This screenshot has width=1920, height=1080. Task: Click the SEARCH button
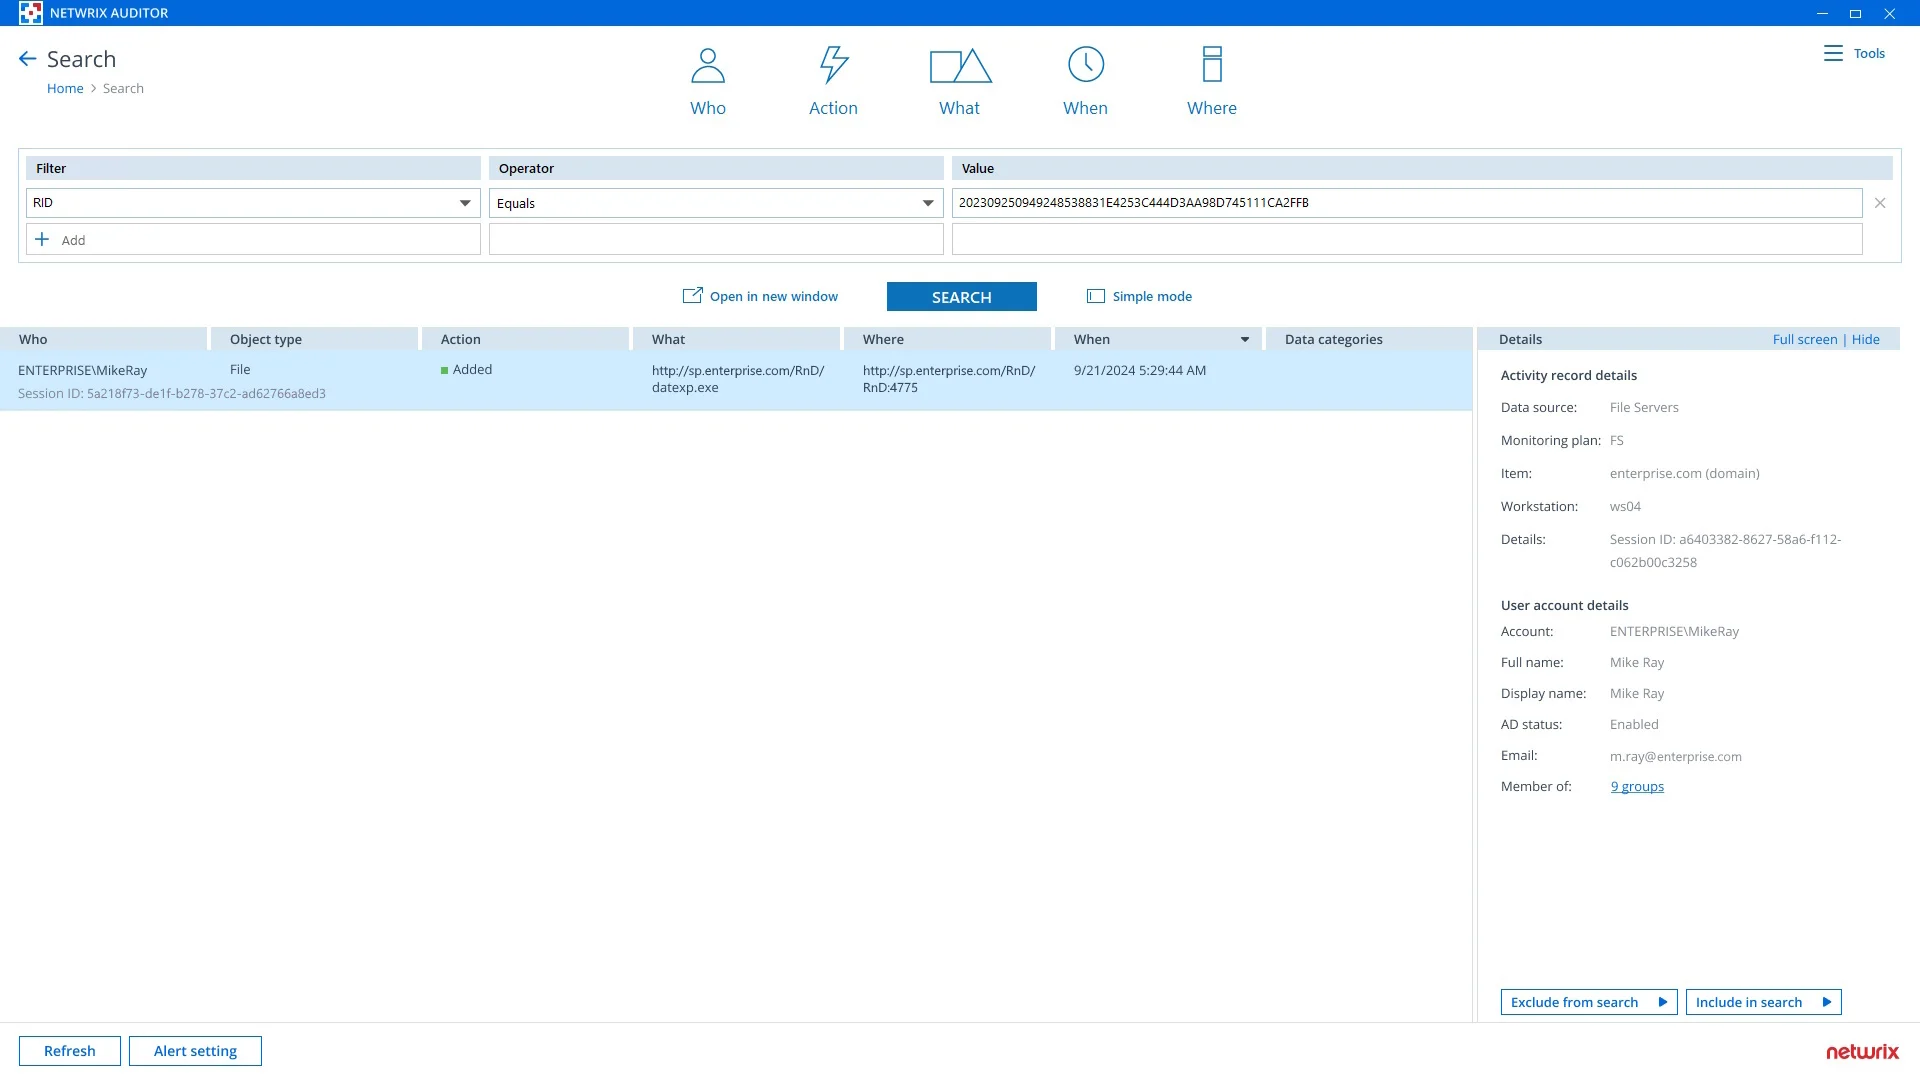962,297
